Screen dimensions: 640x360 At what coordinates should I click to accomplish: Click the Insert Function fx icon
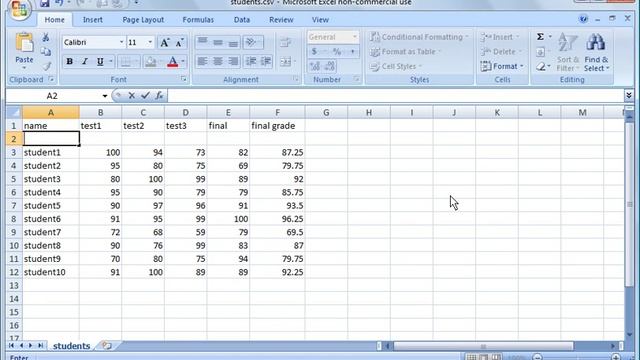tap(159, 96)
